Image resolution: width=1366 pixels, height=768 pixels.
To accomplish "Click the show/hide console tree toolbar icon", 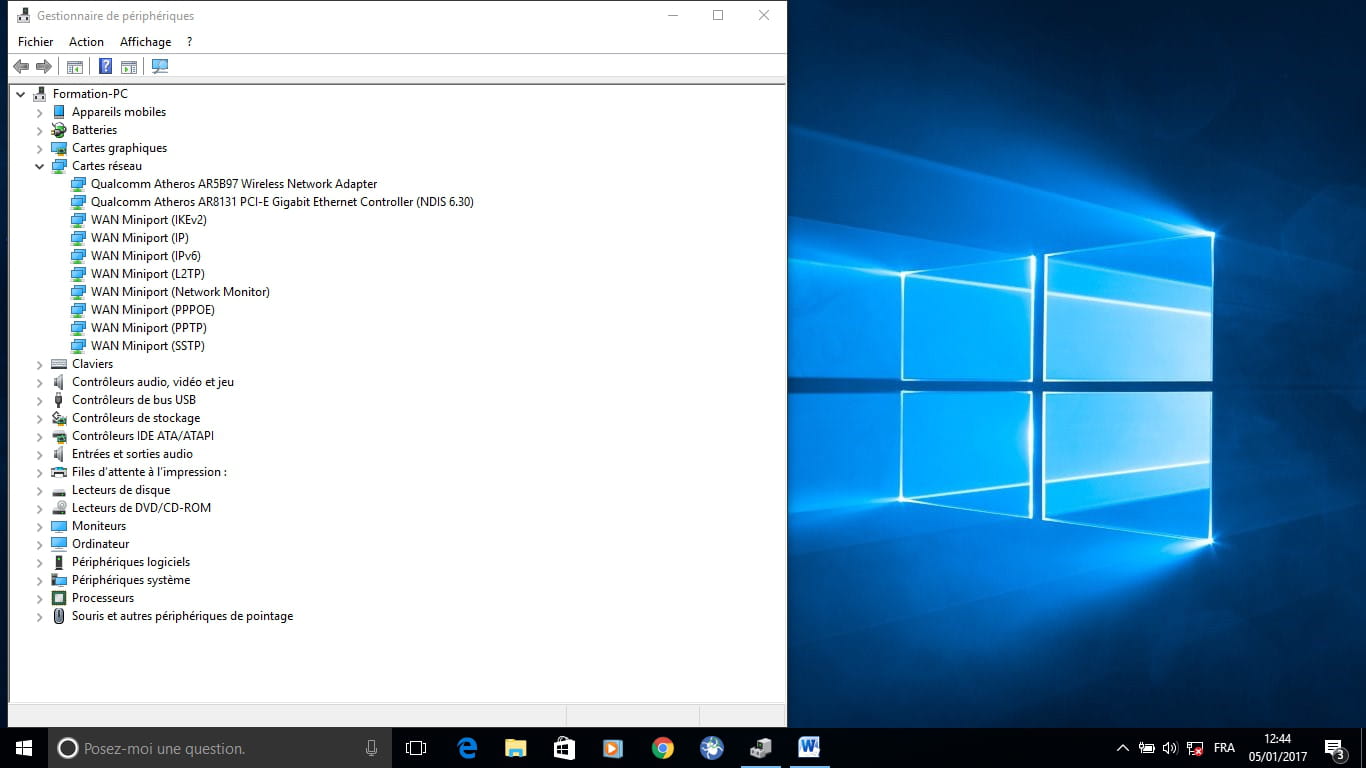I will pos(74,67).
